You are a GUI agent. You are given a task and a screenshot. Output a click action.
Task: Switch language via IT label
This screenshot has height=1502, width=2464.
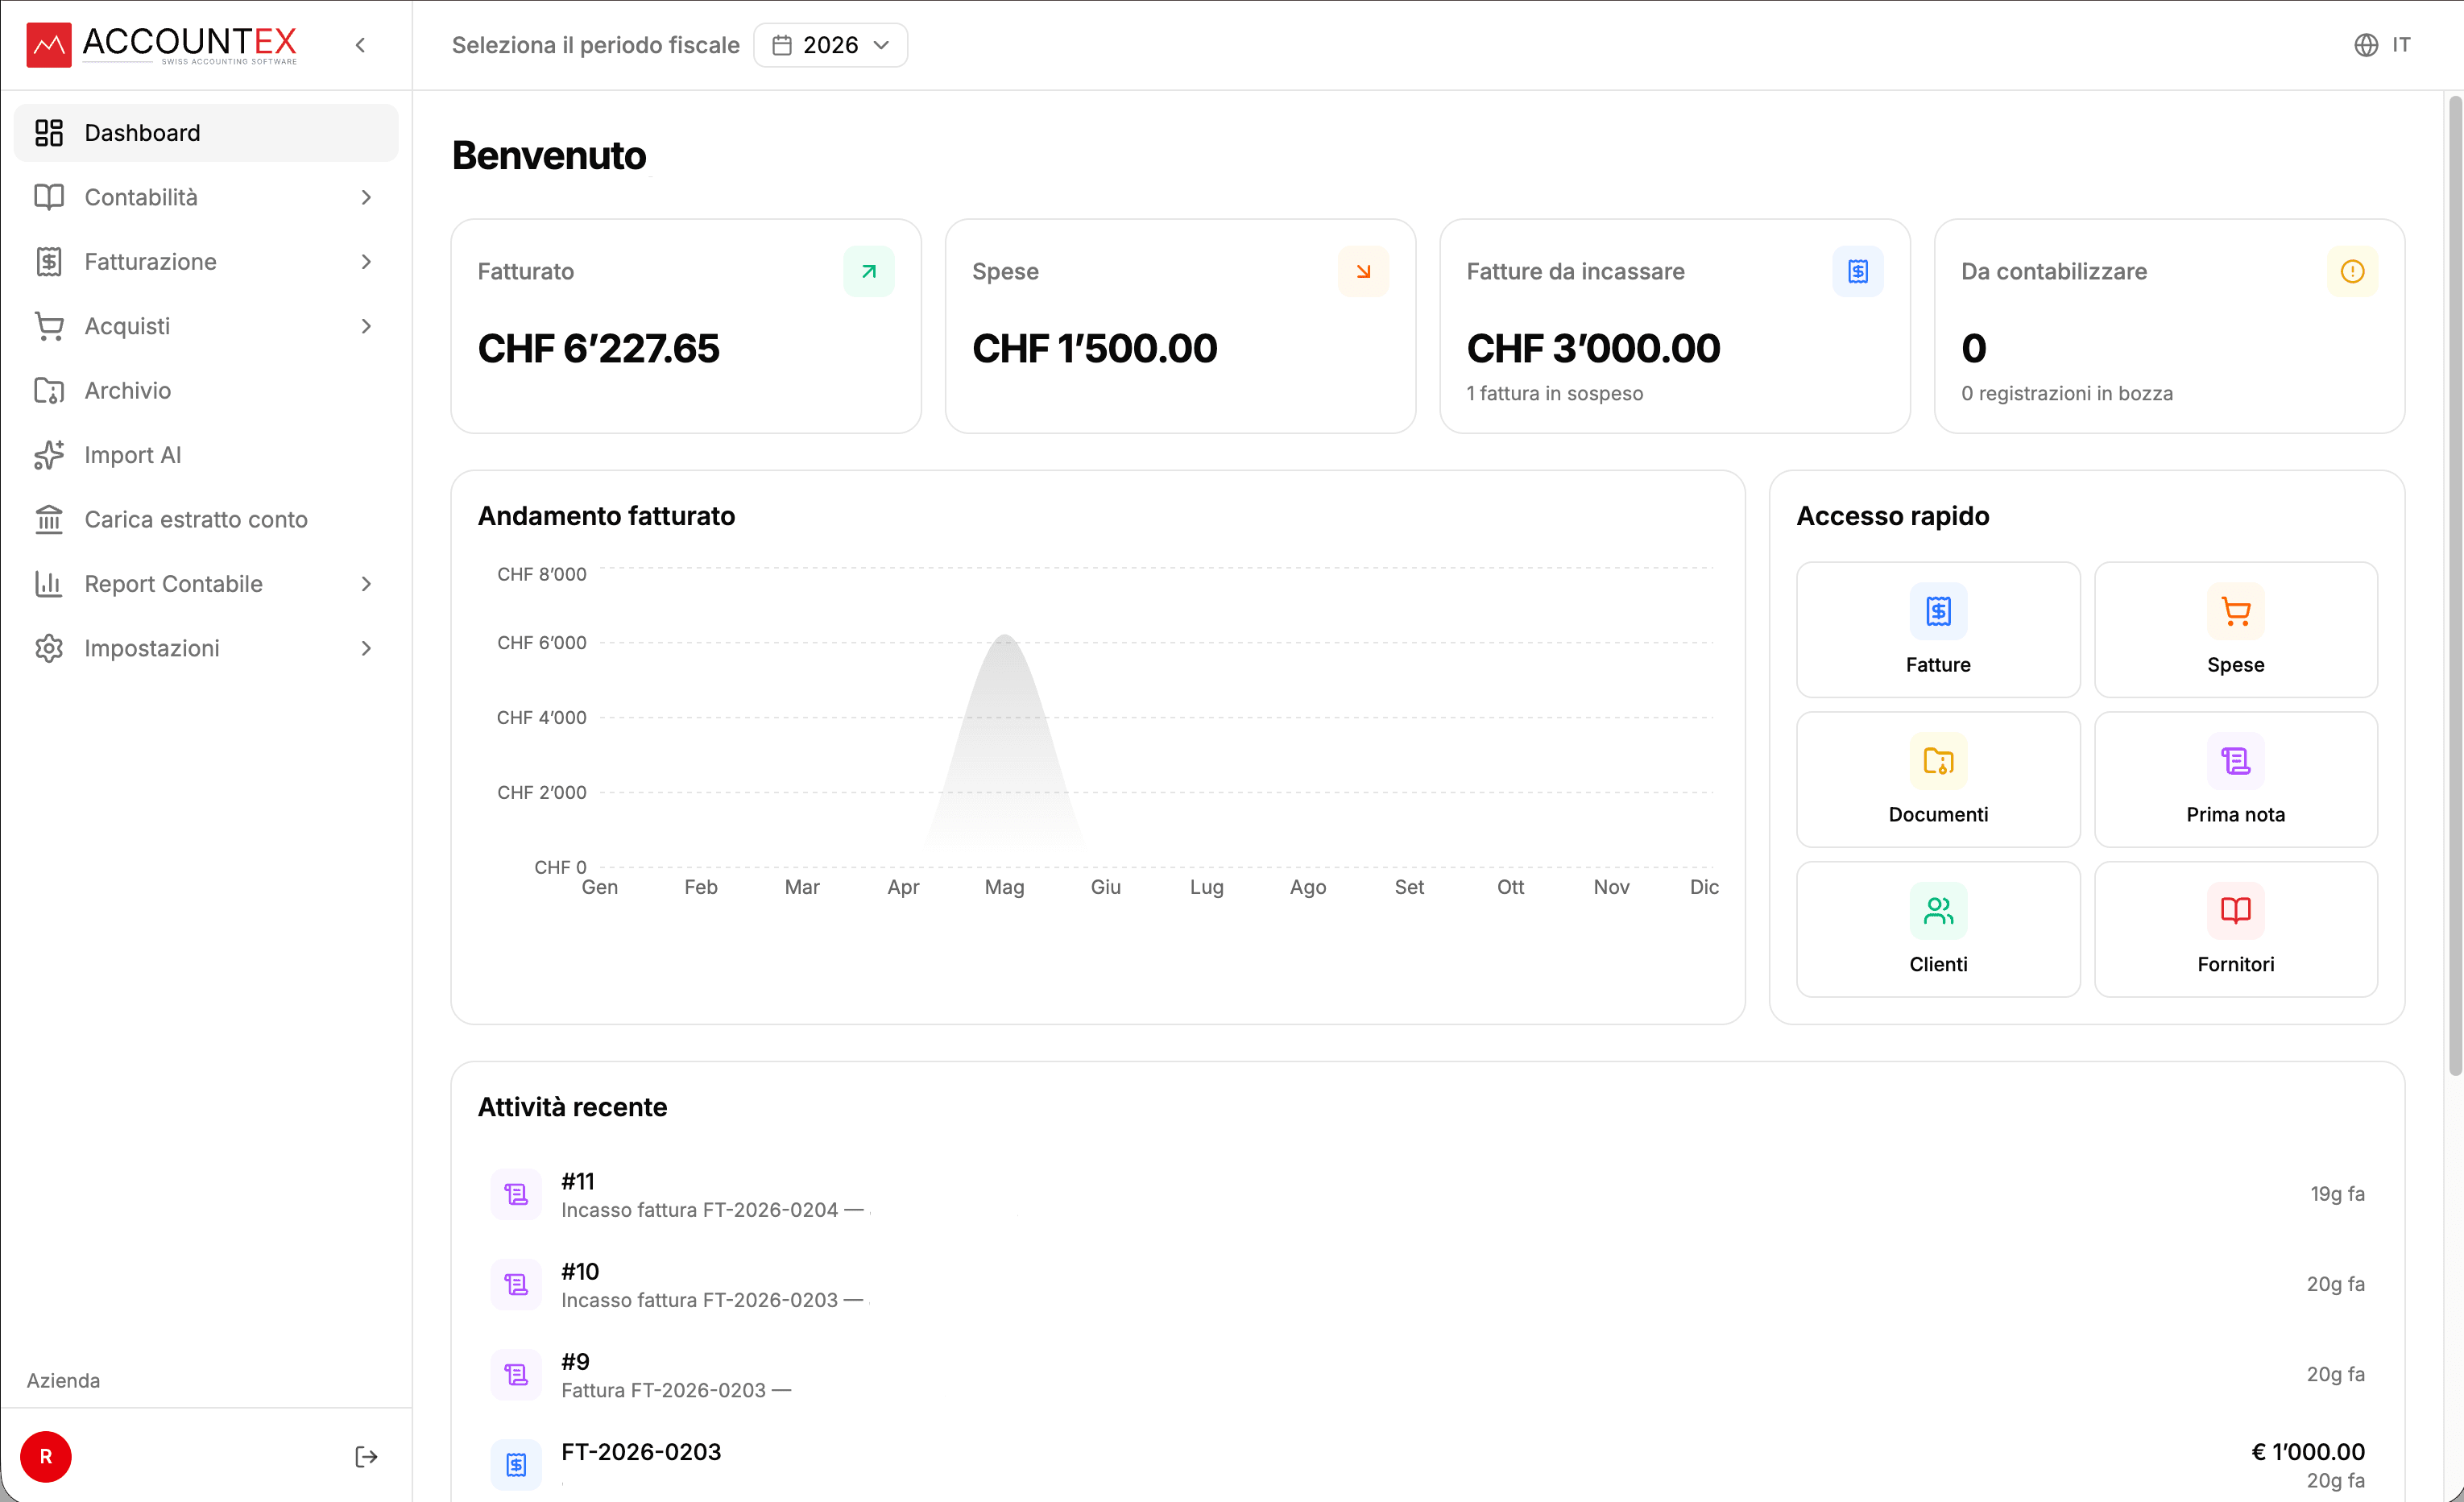[x=2401, y=45]
